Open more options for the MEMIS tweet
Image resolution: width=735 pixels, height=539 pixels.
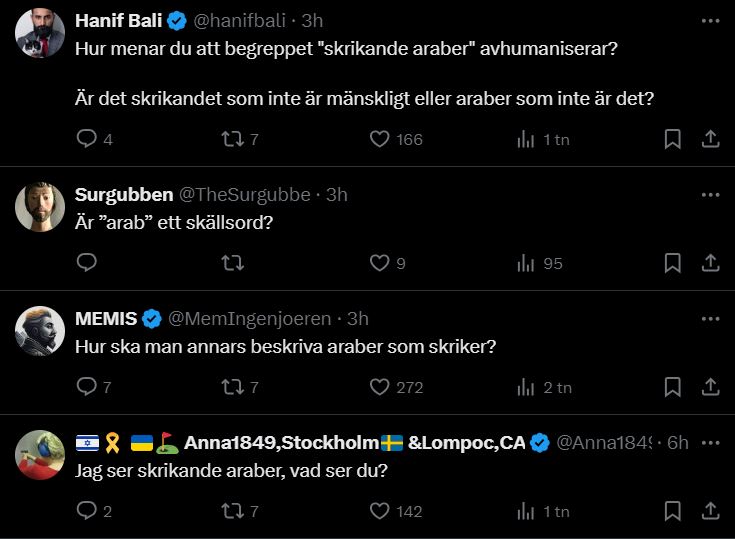(x=710, y=319)
